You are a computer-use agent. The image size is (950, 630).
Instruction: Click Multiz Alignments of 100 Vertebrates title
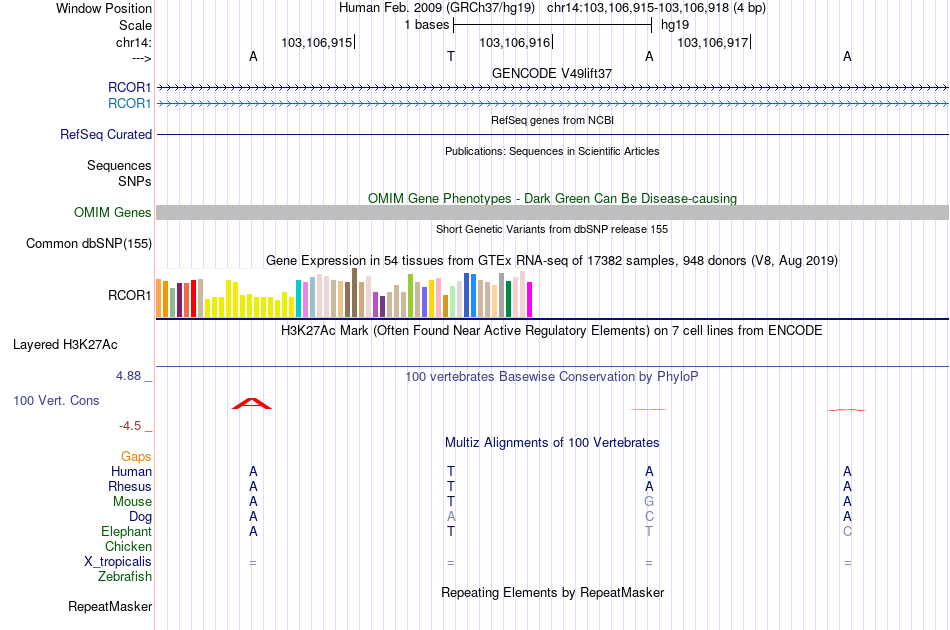552,443
